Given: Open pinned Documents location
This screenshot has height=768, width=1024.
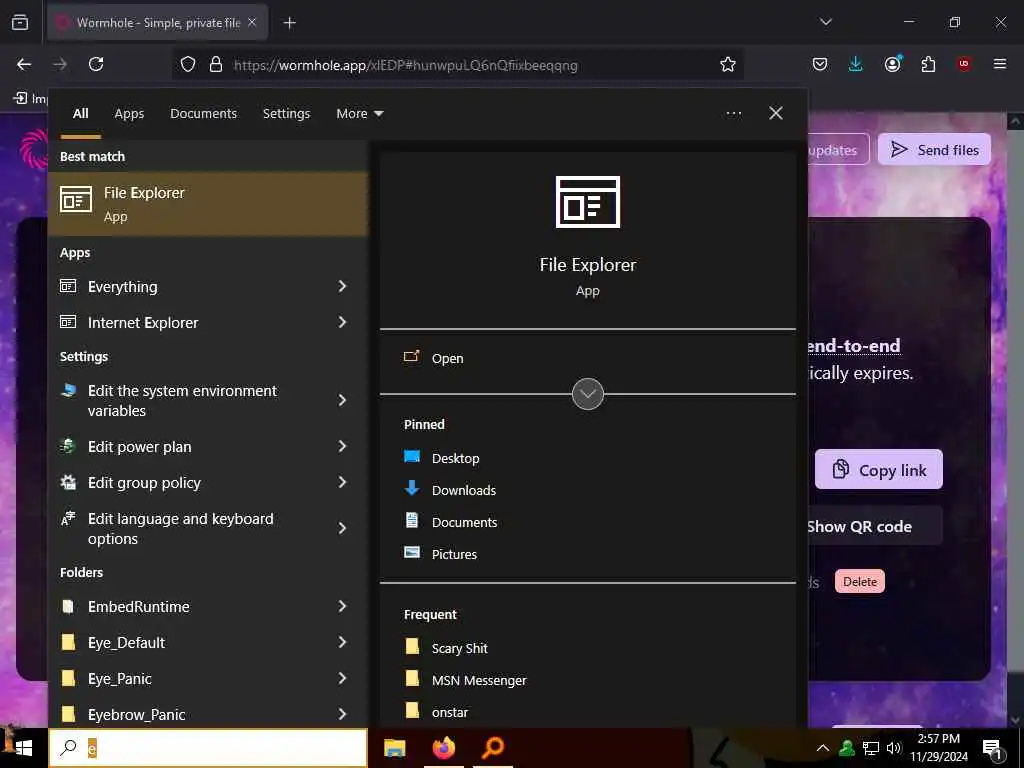Looking at the screenshot, I should 464,522.
